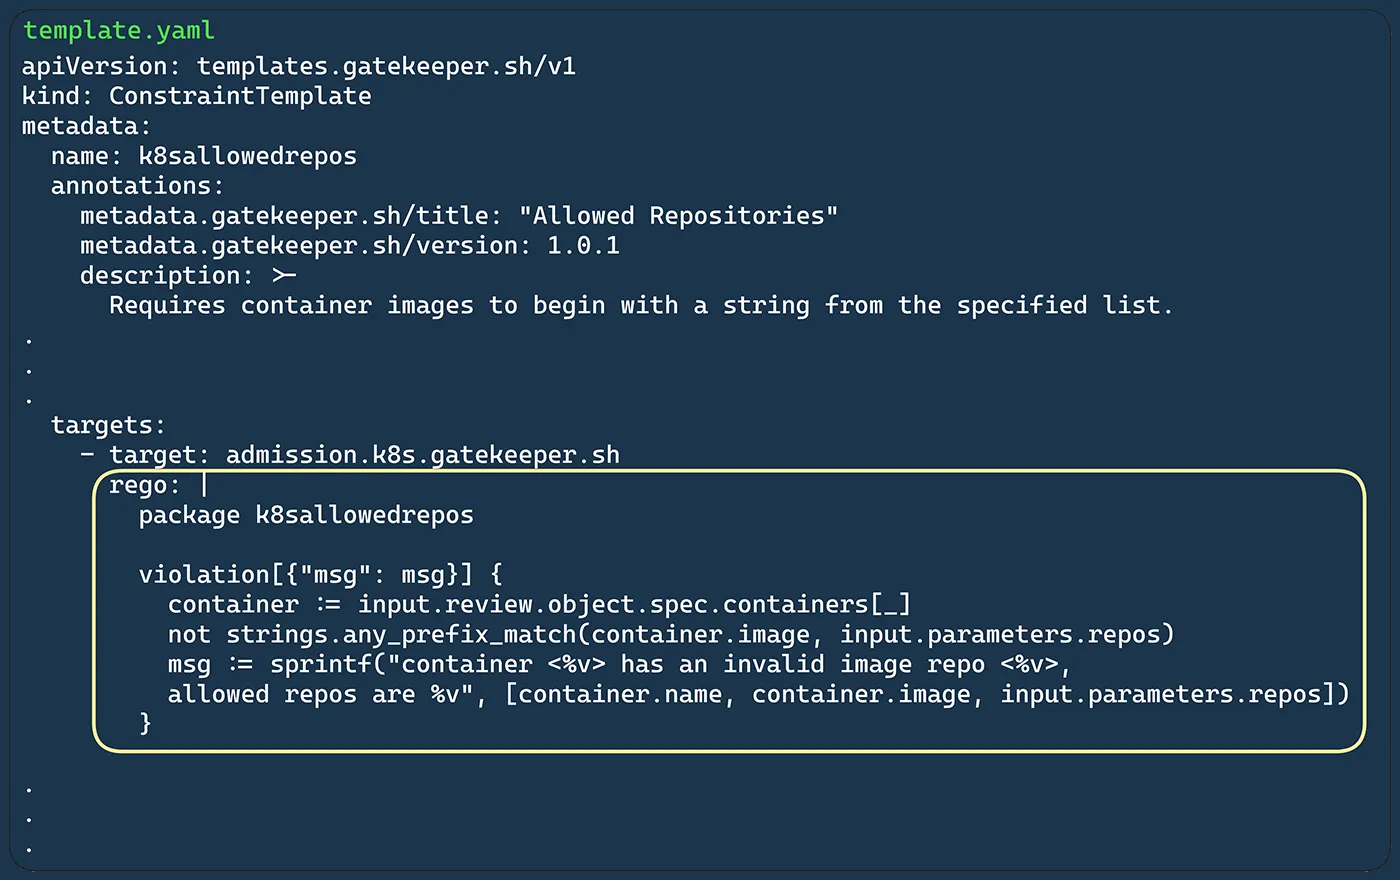Click the admission.k8s.gatekeeper.sh target value
1400x880 pixels.
click(423, 455)
